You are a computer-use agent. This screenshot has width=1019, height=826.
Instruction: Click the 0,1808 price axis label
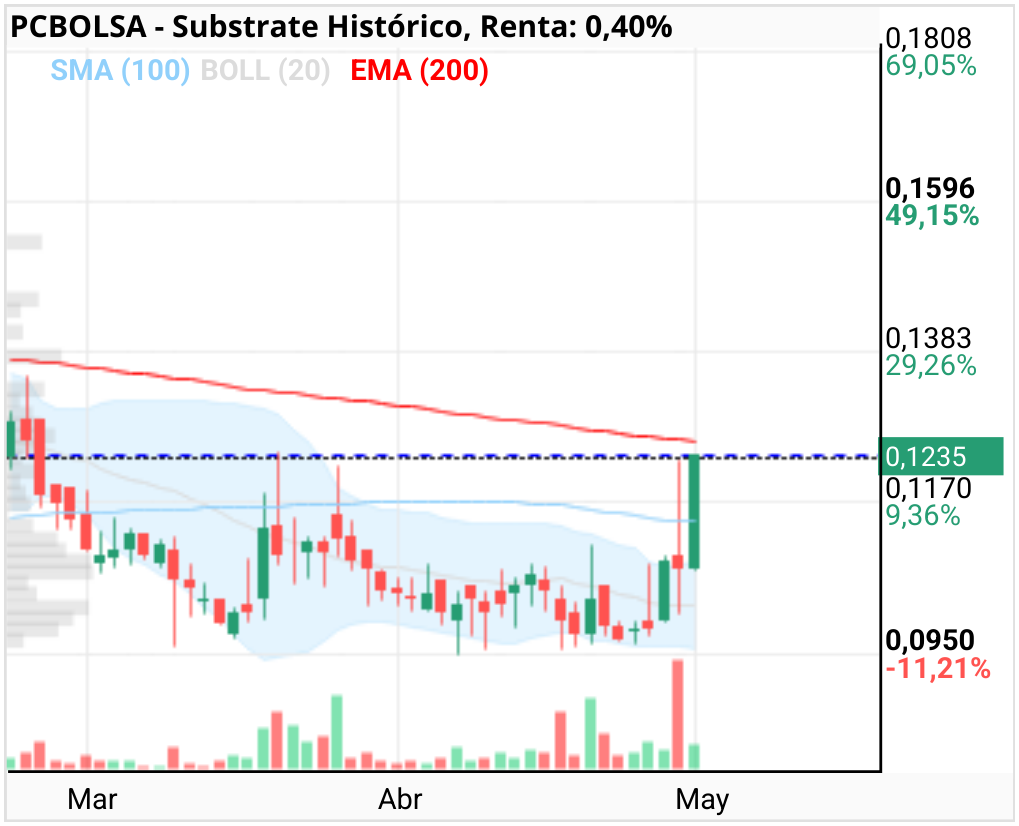pyautogui.click(x=928, y=38)
